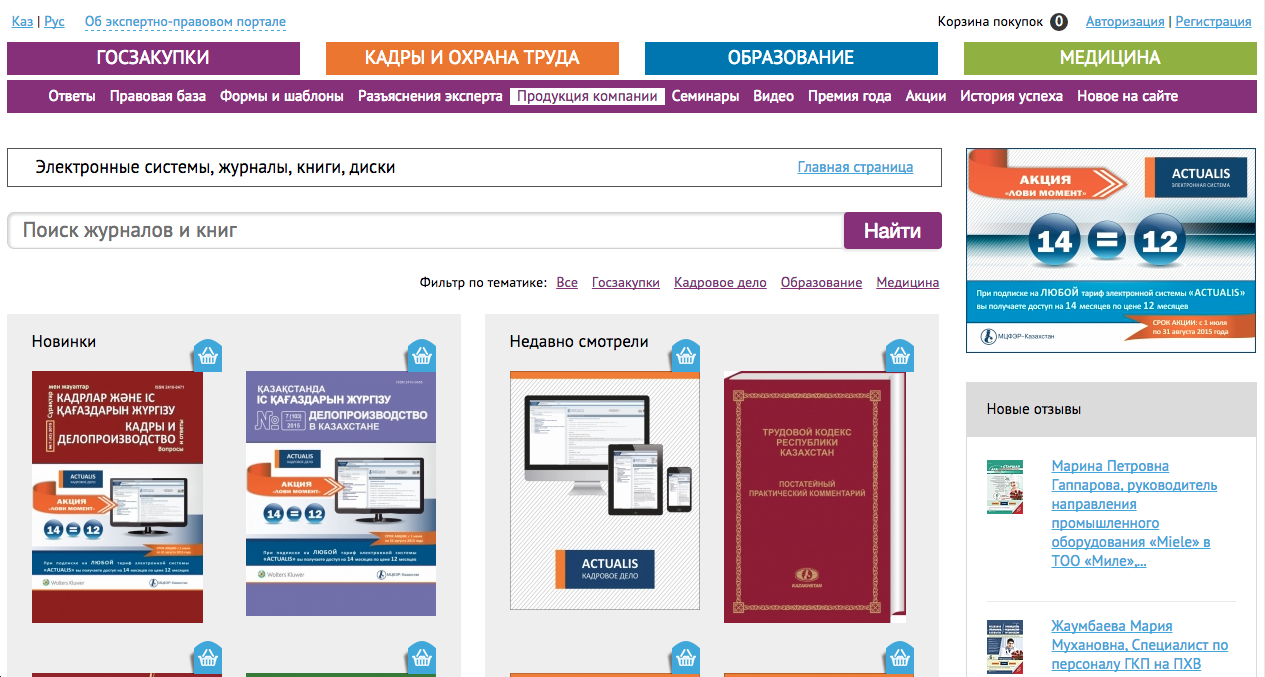Open Новое на сайте menu item
1265x677 pixels.
coord(1127,96)
